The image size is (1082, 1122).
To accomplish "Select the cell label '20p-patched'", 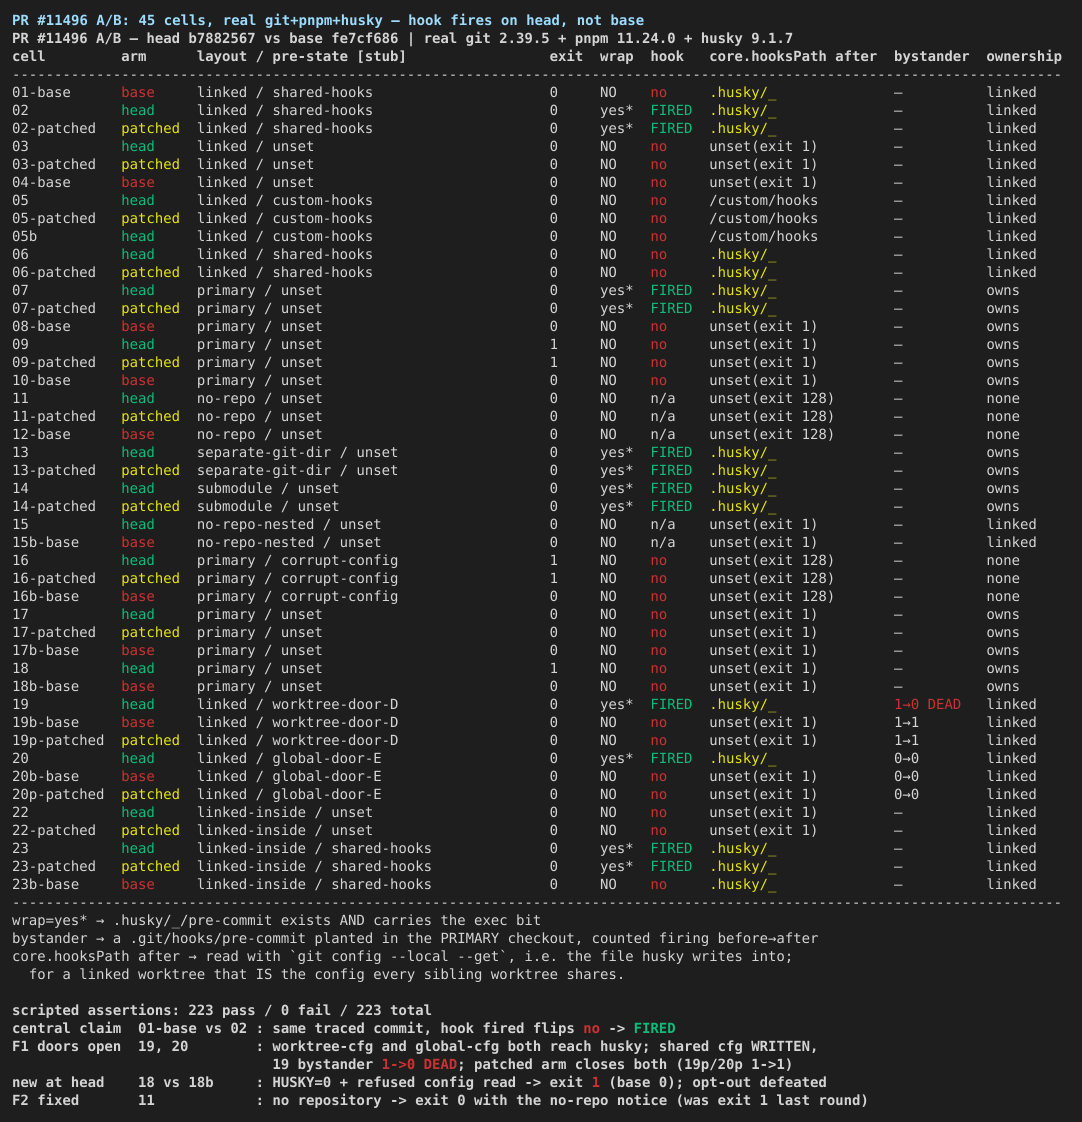I will pos(58,794).
